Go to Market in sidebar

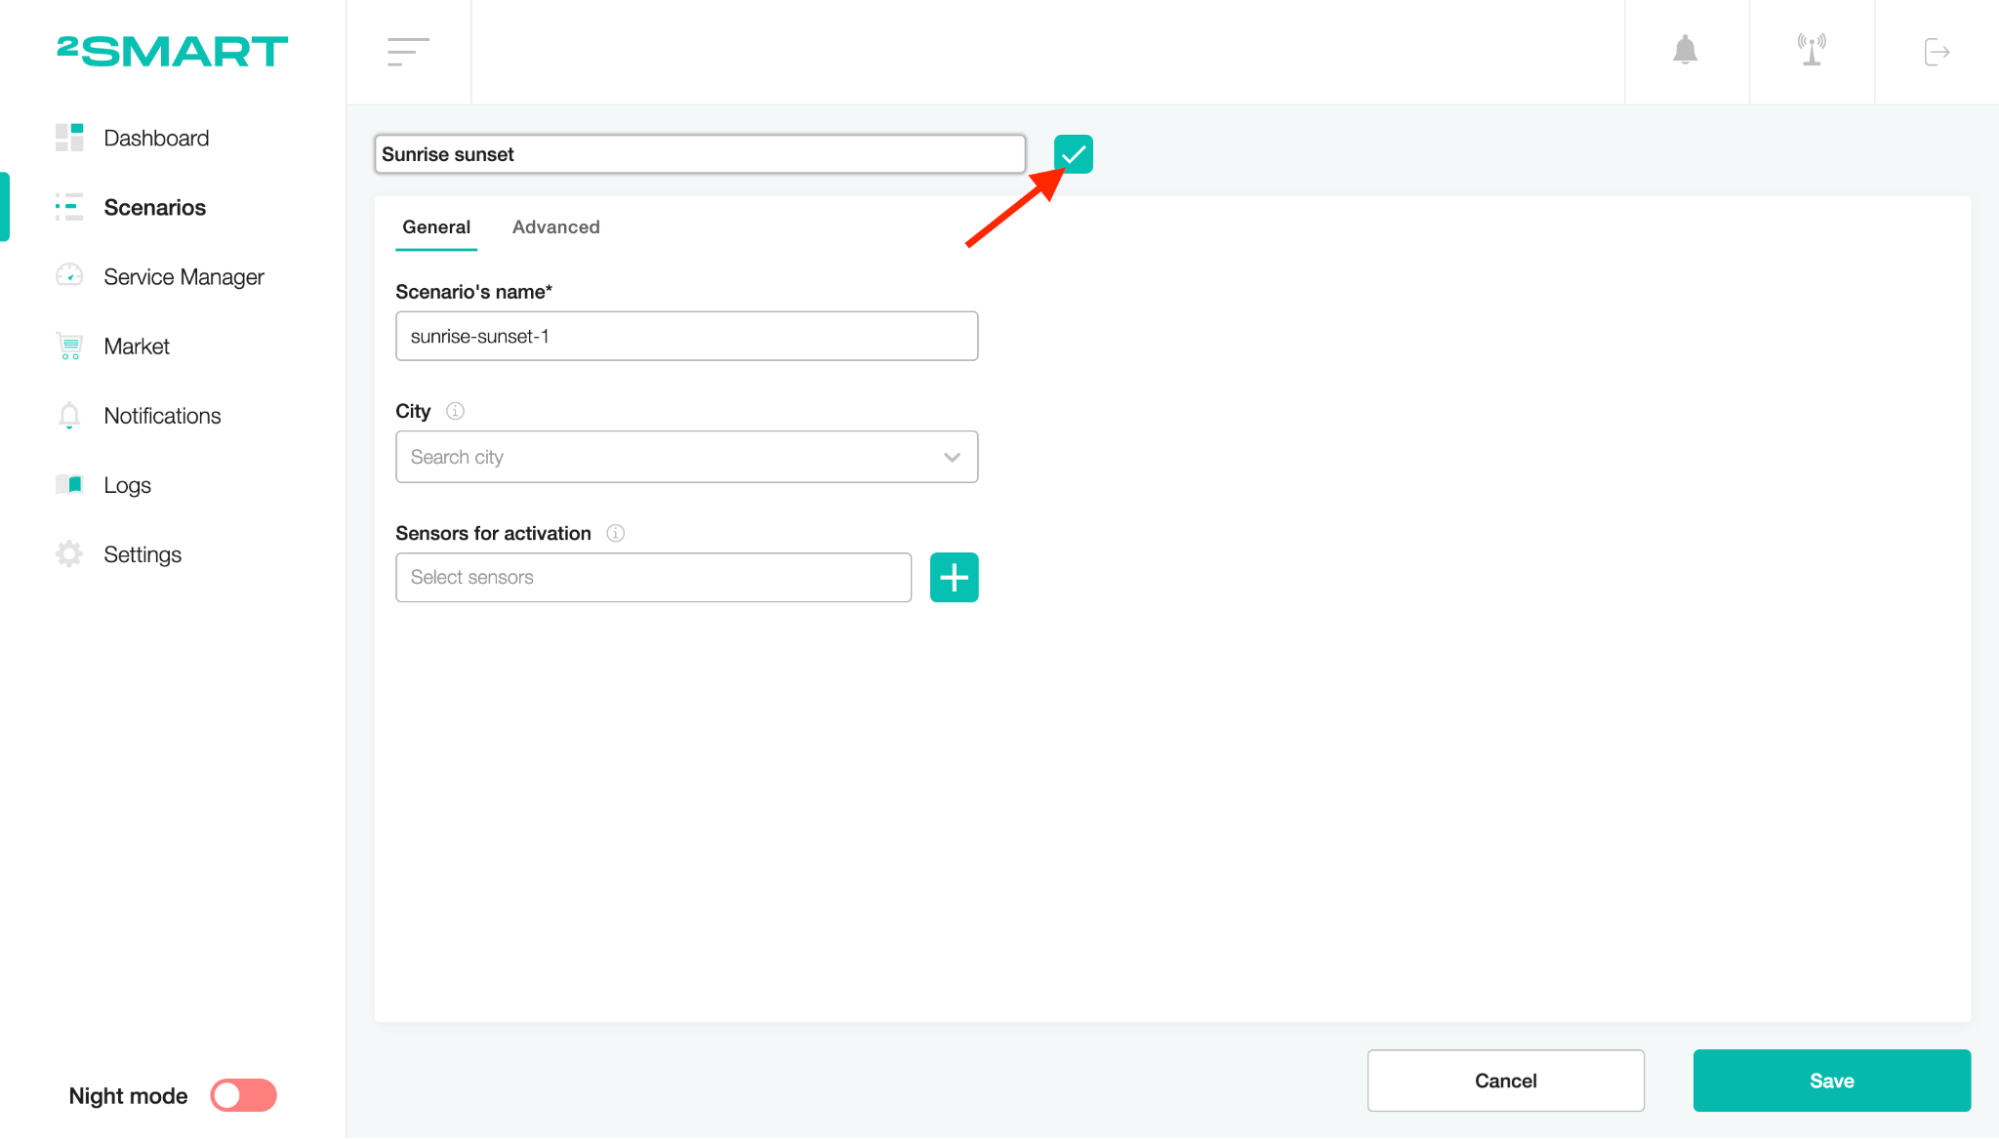(x=136, y=346)
